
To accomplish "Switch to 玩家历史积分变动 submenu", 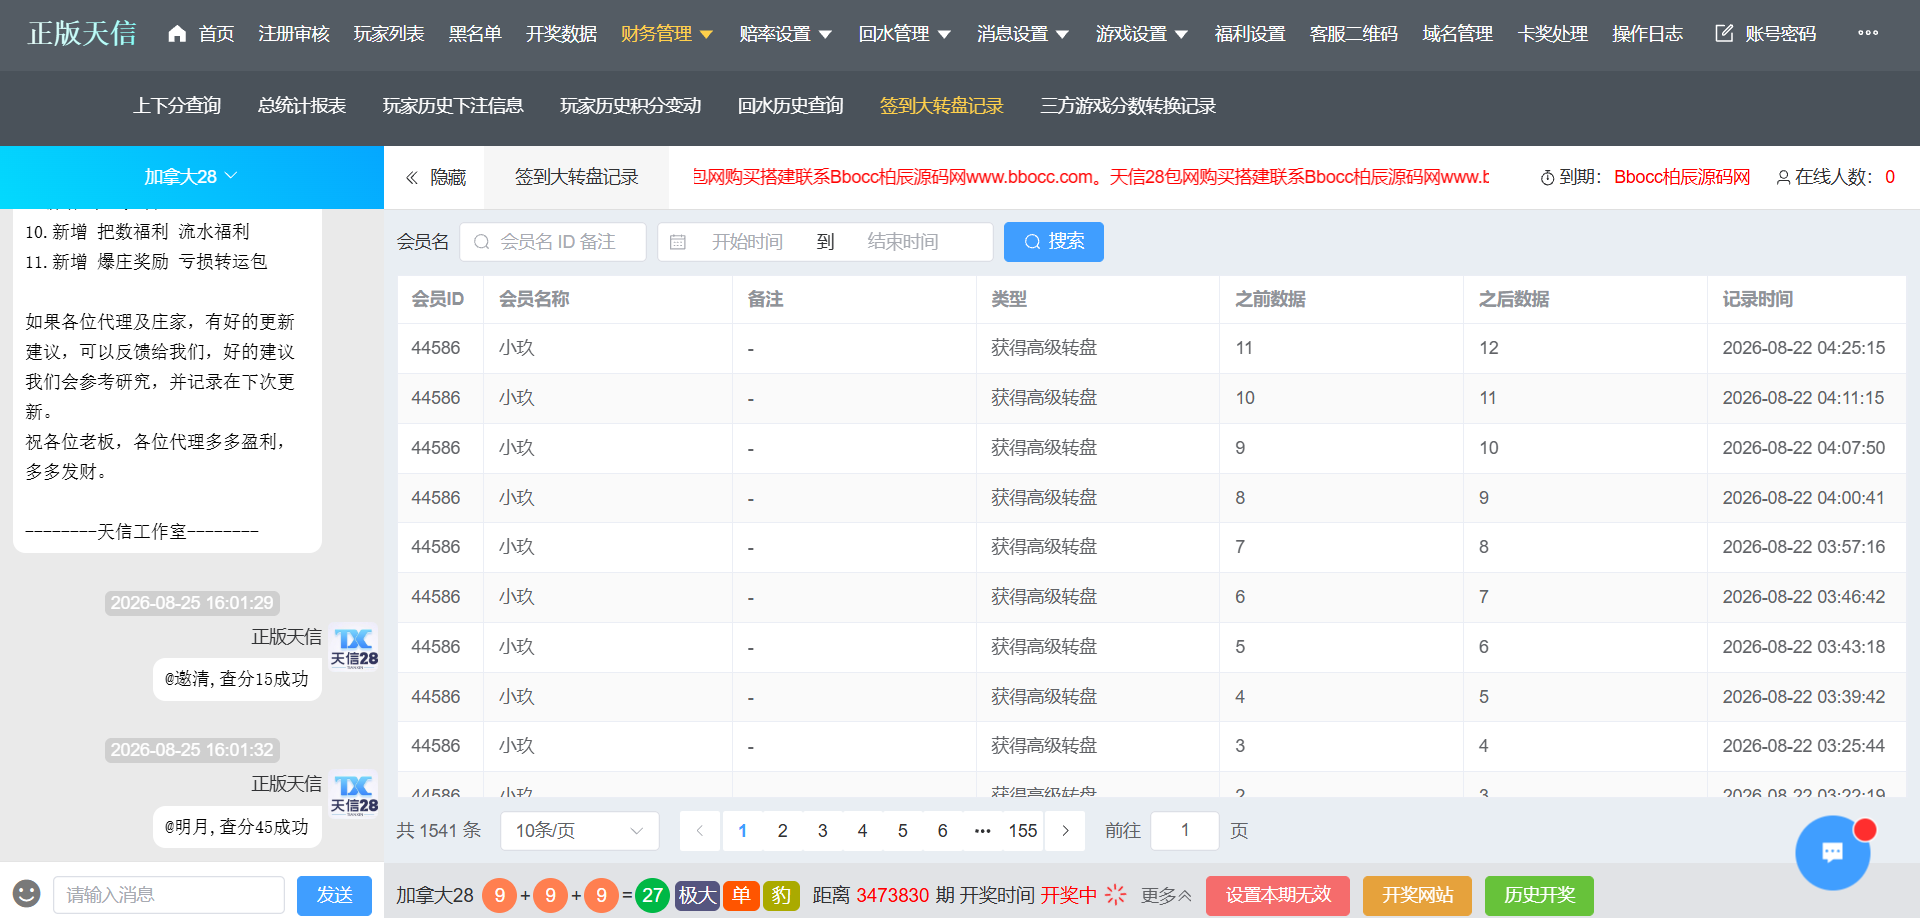I will click(x=631, y=106).
